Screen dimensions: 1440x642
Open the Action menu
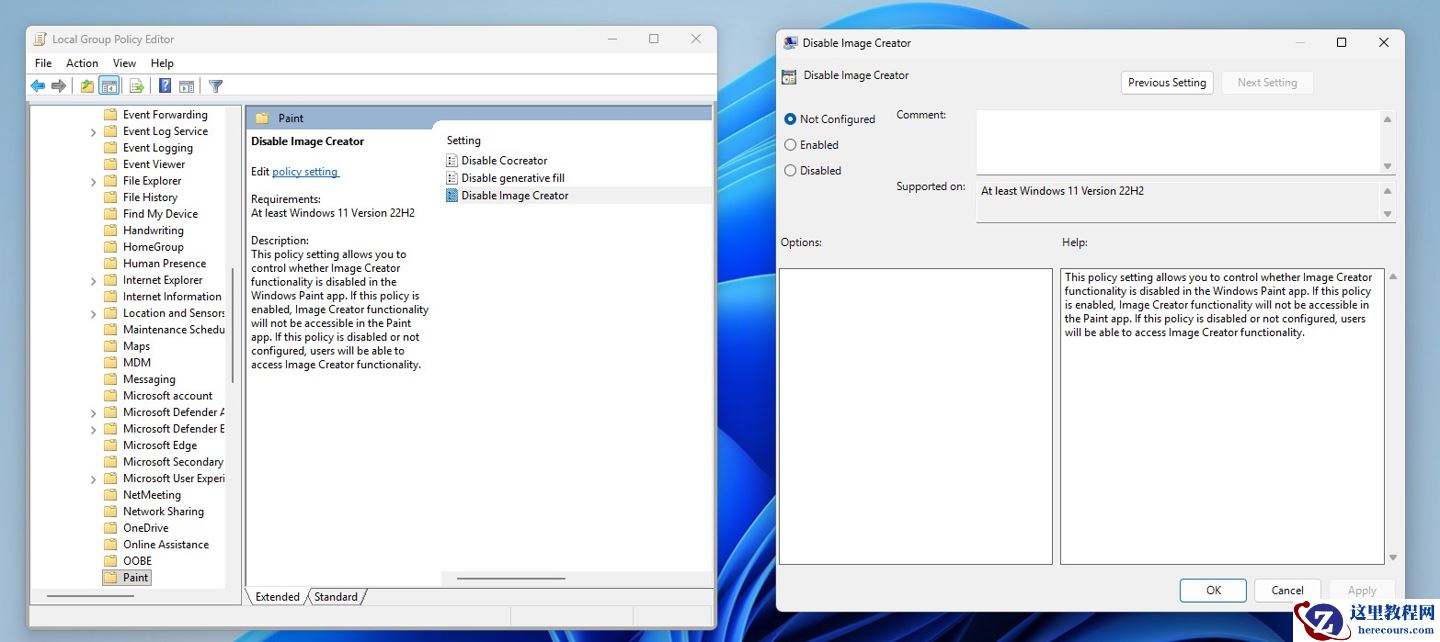coord(82,63)
